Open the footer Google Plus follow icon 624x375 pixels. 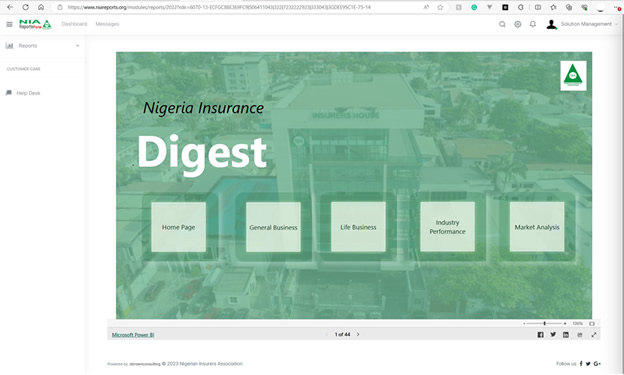[597, 363]
